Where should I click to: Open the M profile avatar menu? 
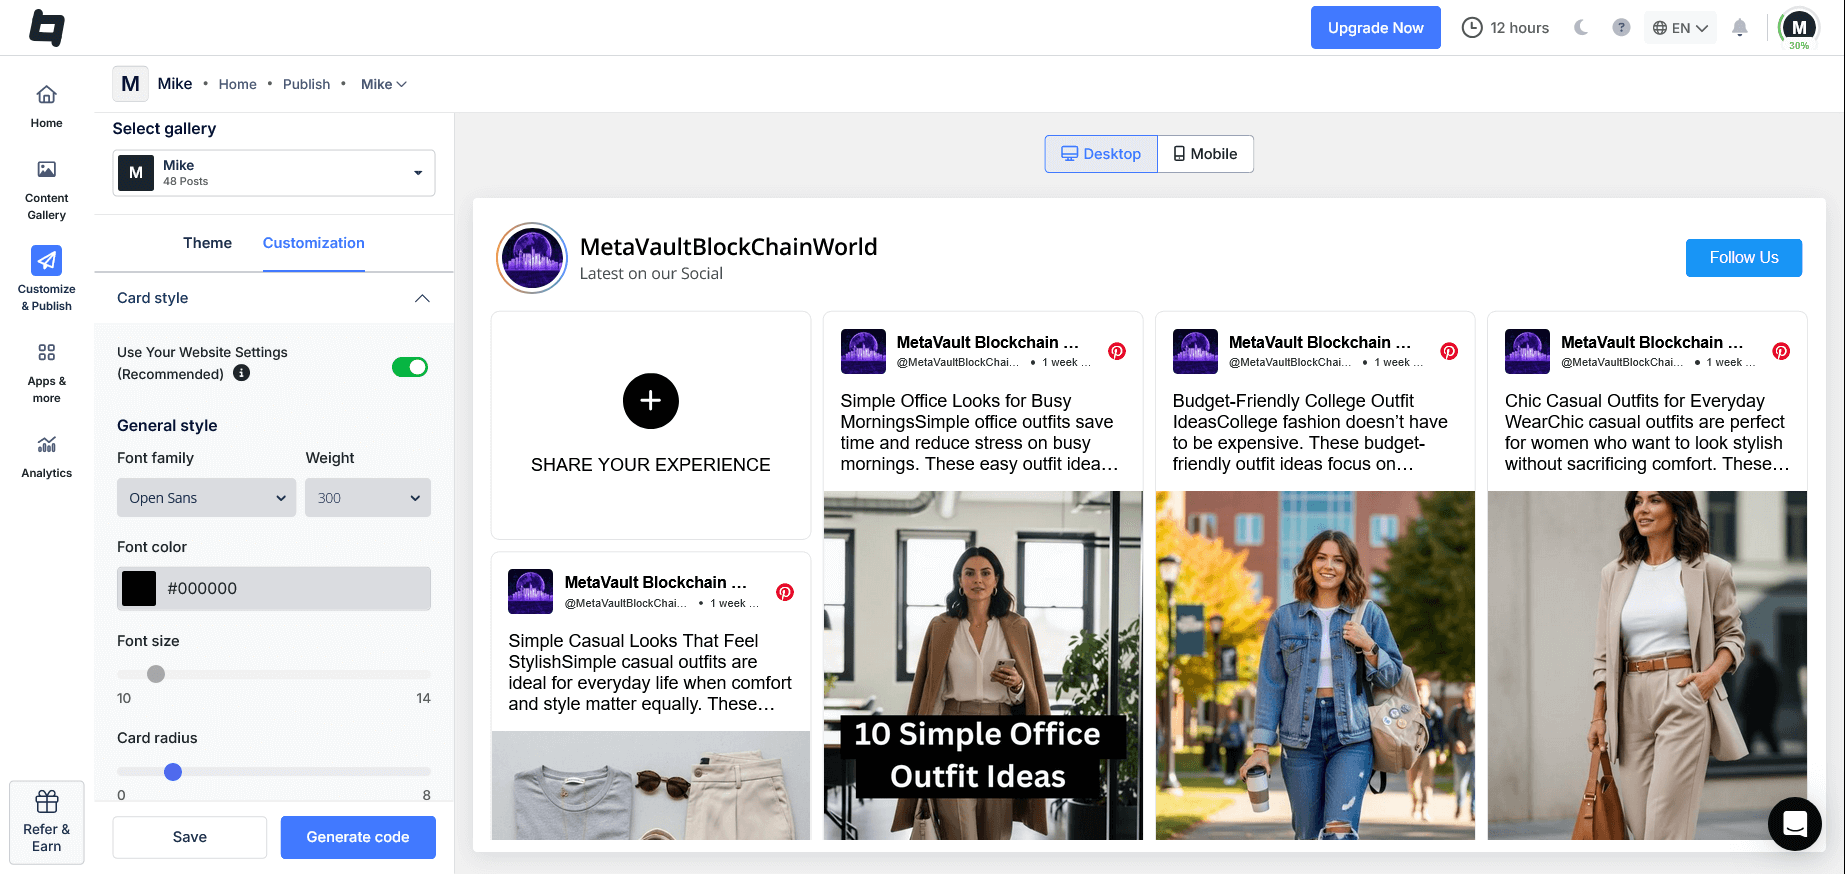click(x=1799, y=28)
